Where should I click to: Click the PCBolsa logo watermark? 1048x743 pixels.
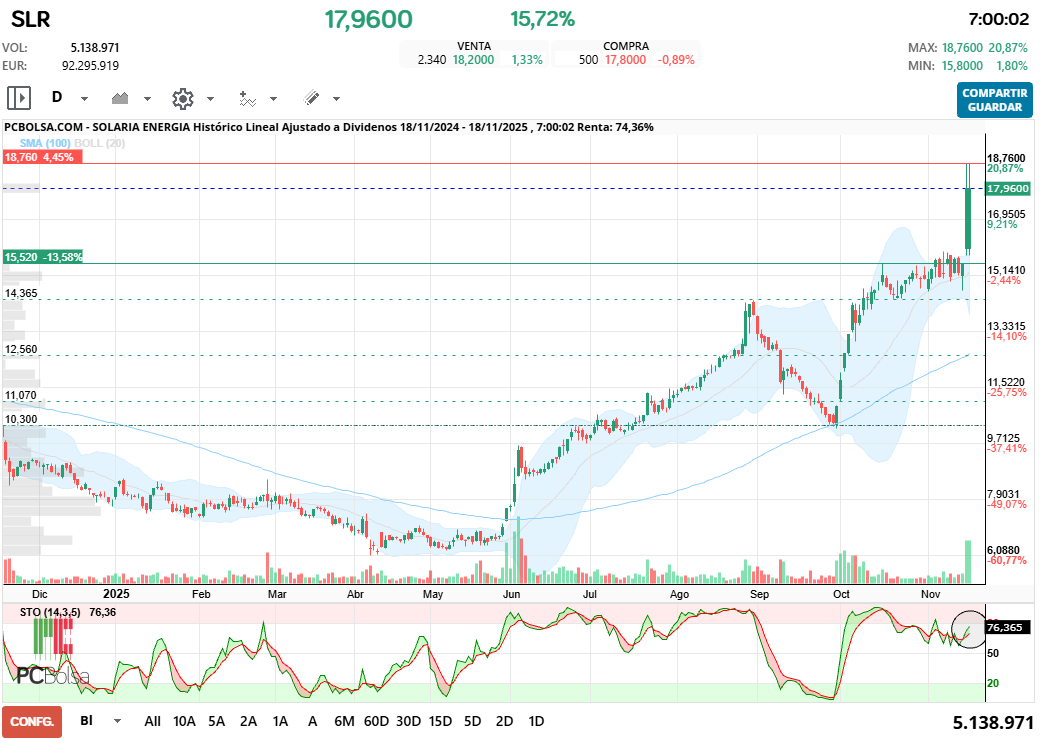53,673
